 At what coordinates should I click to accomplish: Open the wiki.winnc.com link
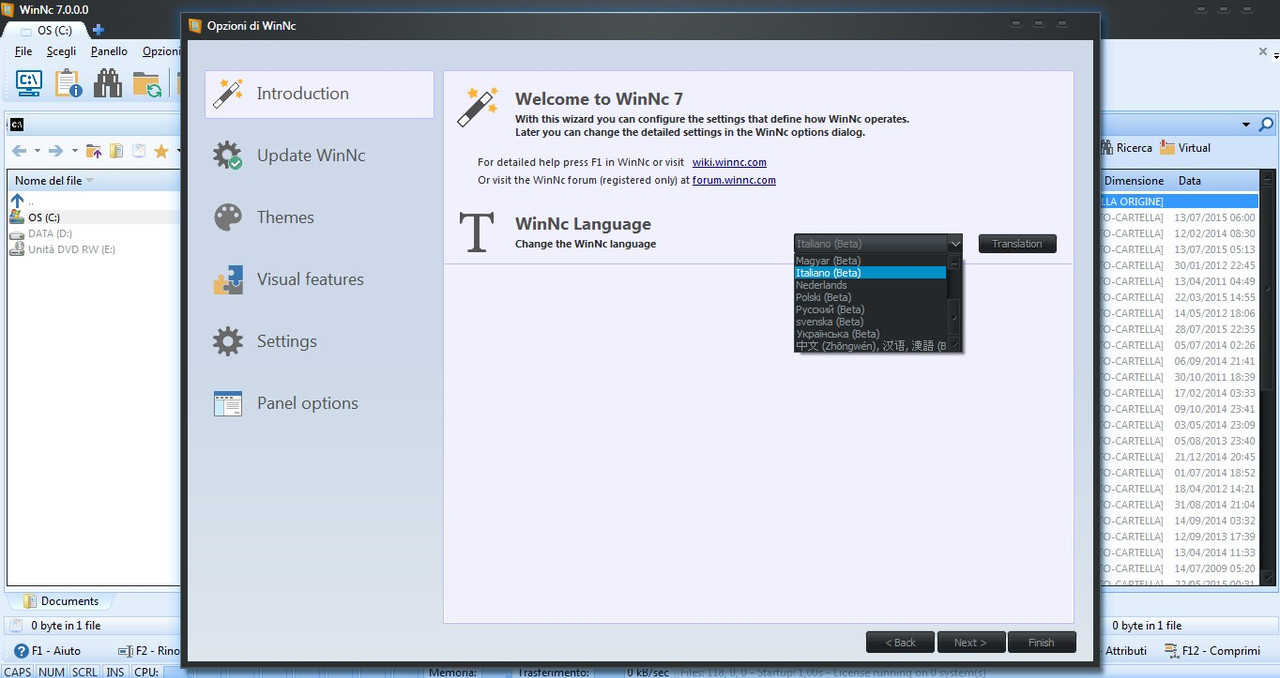(729, 162)
